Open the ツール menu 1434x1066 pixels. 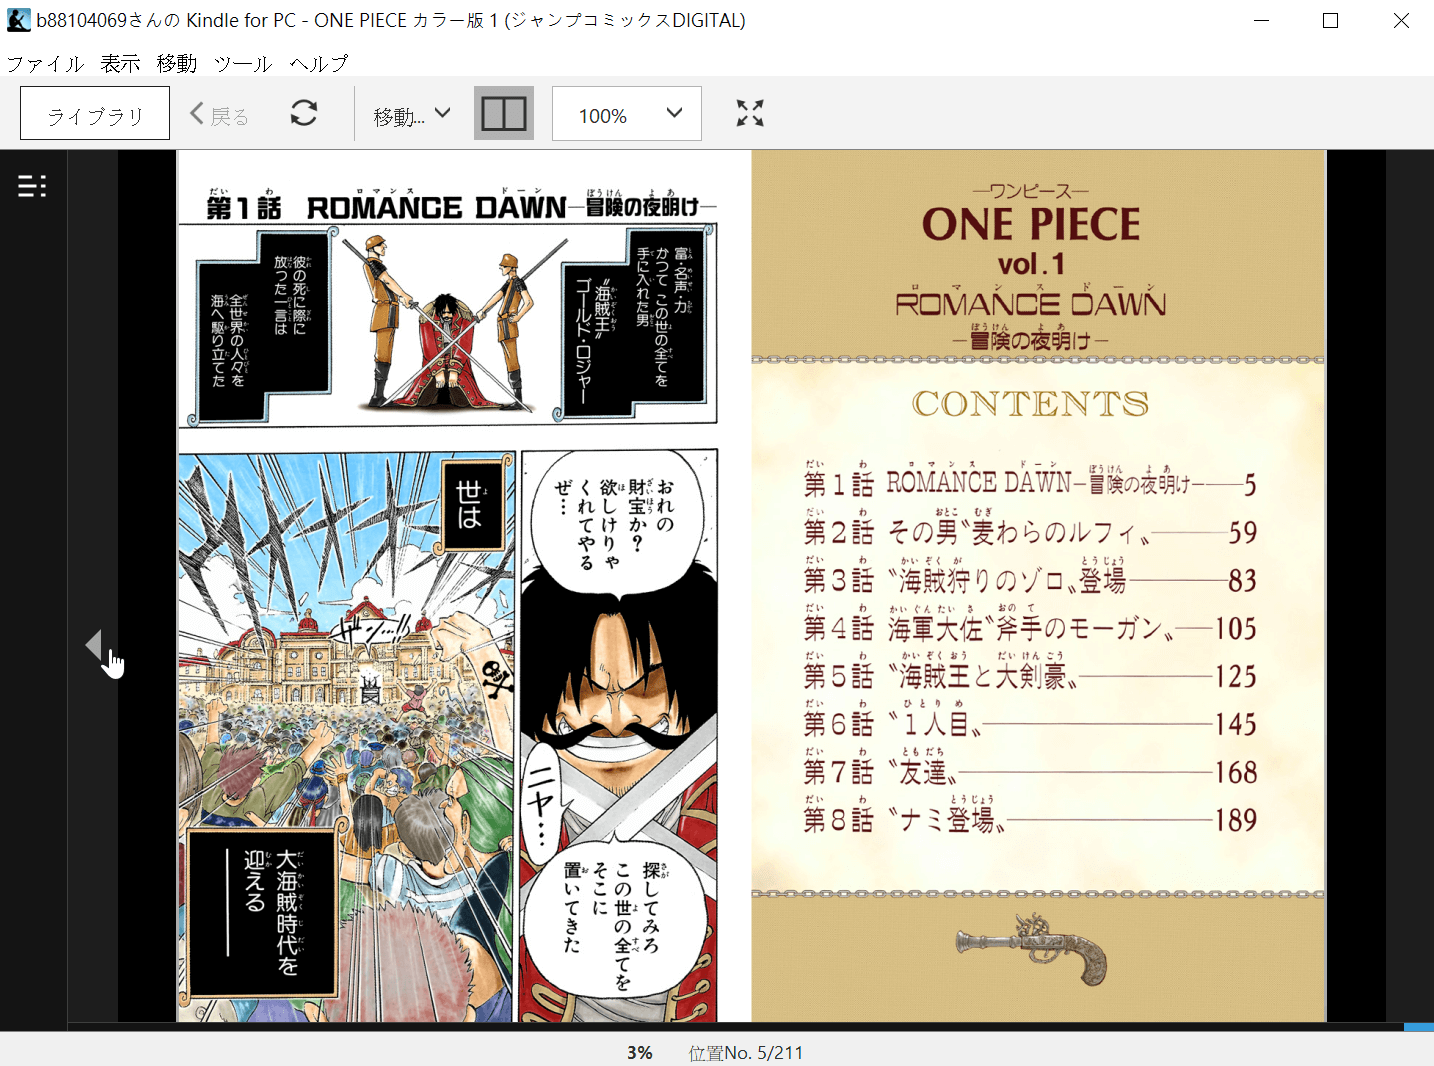pyautogui.click(x=243, y=64)
